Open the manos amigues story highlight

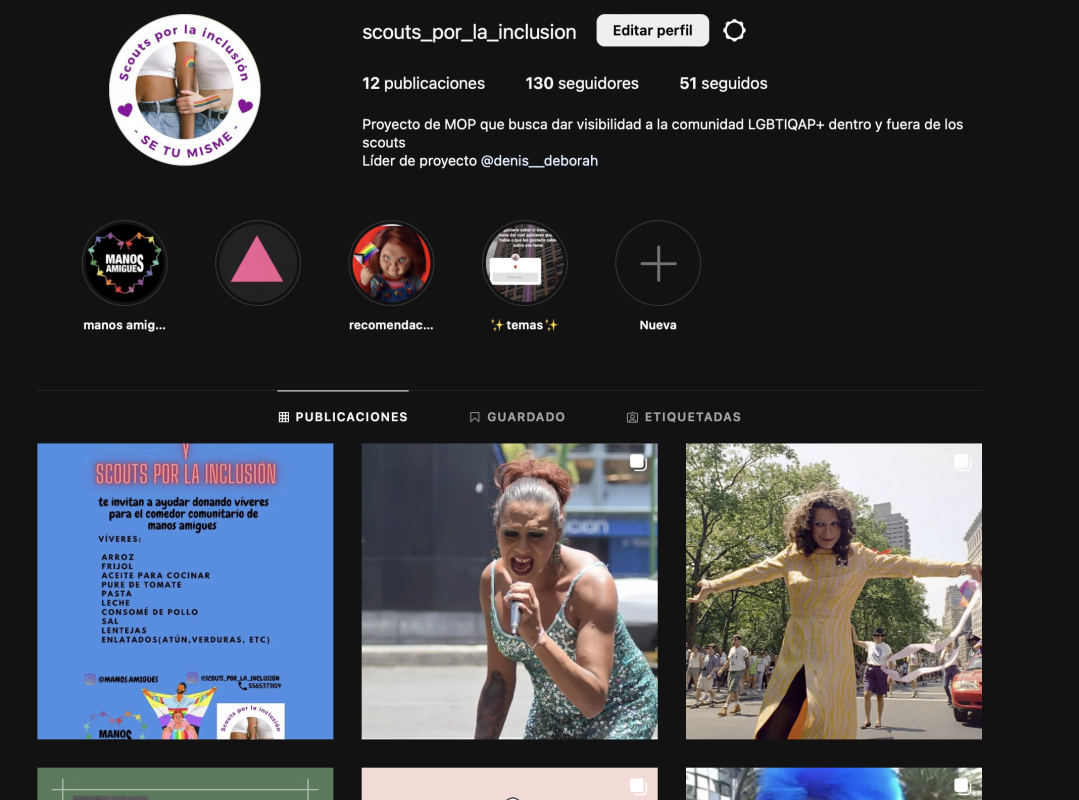coord(125,263)
